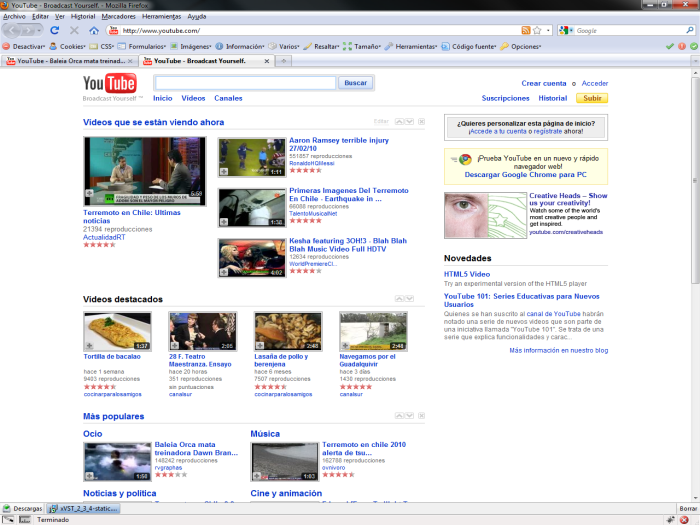Viewport: 700px width, 525px height.
Task: Open the back/forward history dropdown arrow
Action: tap(39, 30)
